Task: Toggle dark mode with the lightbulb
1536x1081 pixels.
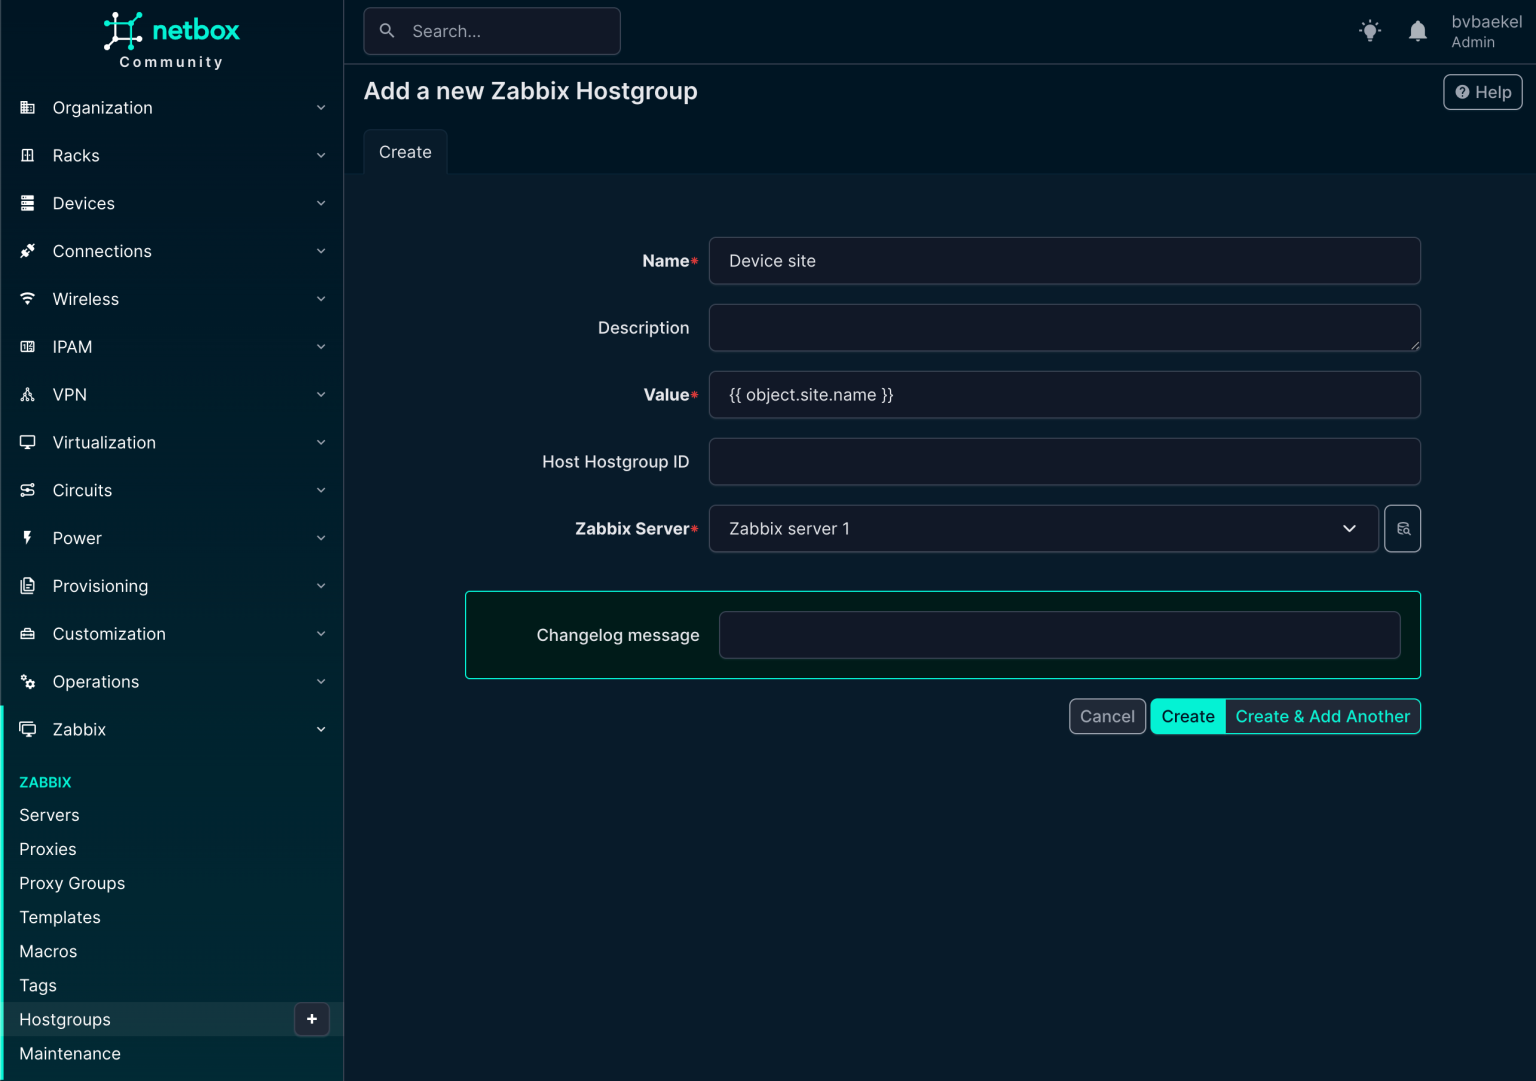Action: tap(1370, 30)
